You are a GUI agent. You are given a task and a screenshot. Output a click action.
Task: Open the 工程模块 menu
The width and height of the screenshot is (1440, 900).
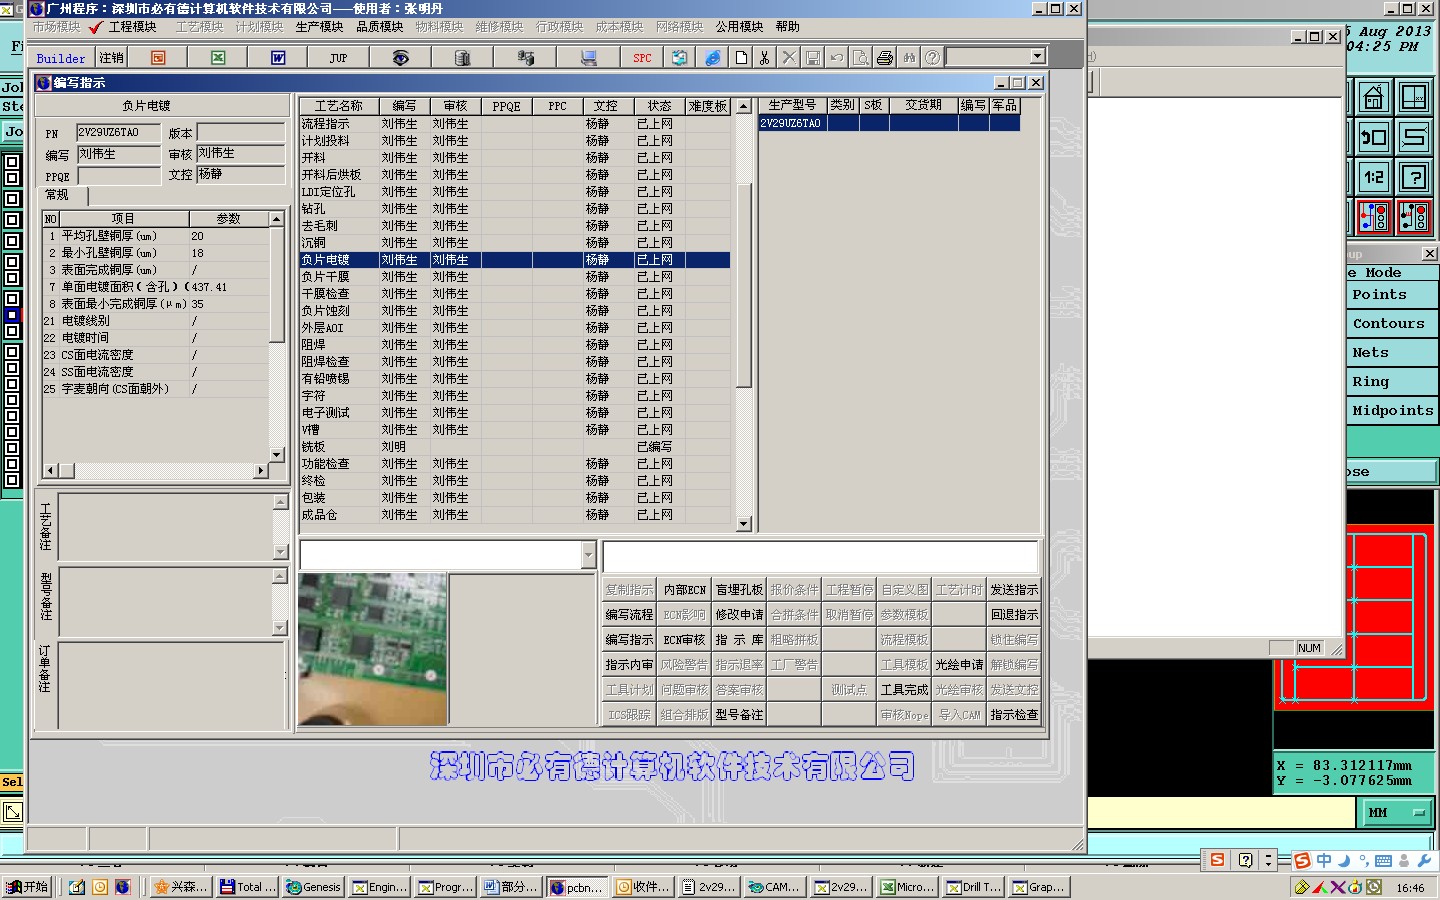tap(132, 27)
